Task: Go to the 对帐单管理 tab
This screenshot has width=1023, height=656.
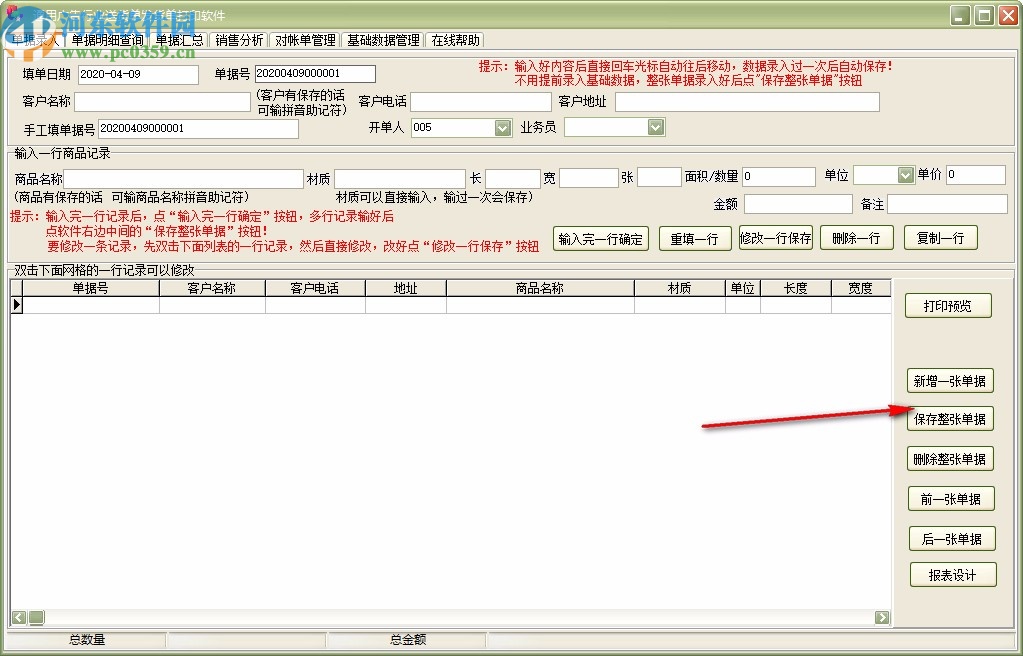Action: 305,40
